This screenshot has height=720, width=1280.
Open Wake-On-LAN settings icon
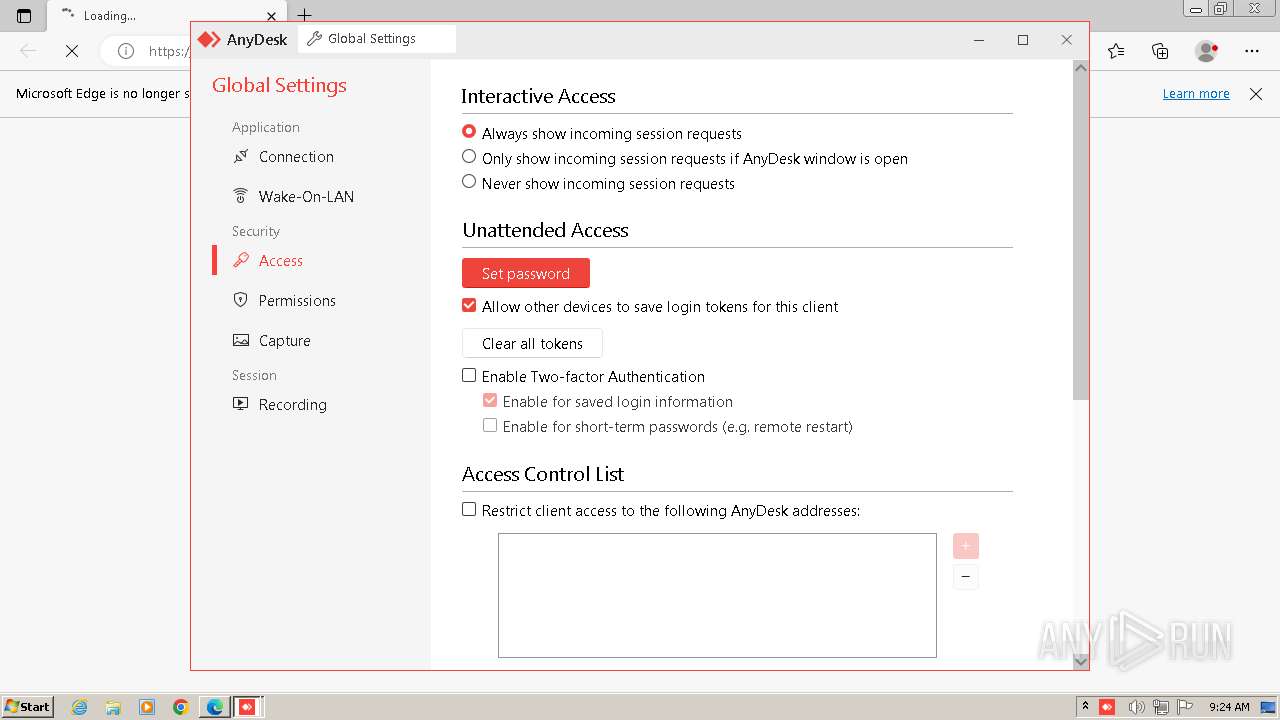[x=240, y=196]
